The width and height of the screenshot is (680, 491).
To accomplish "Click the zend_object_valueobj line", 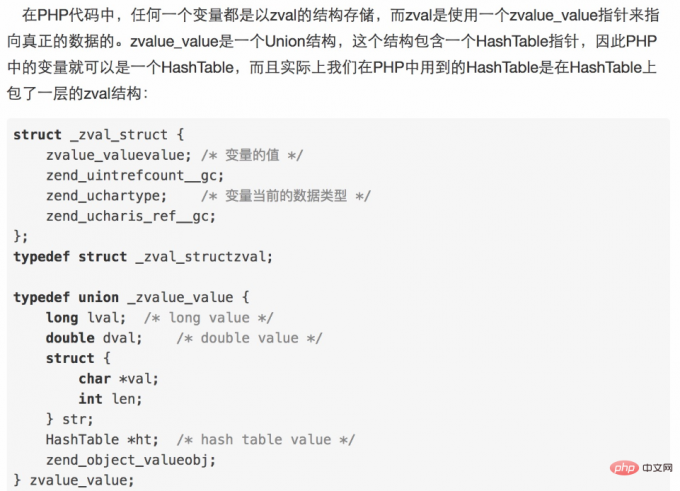I will click(x=131, y=460).
